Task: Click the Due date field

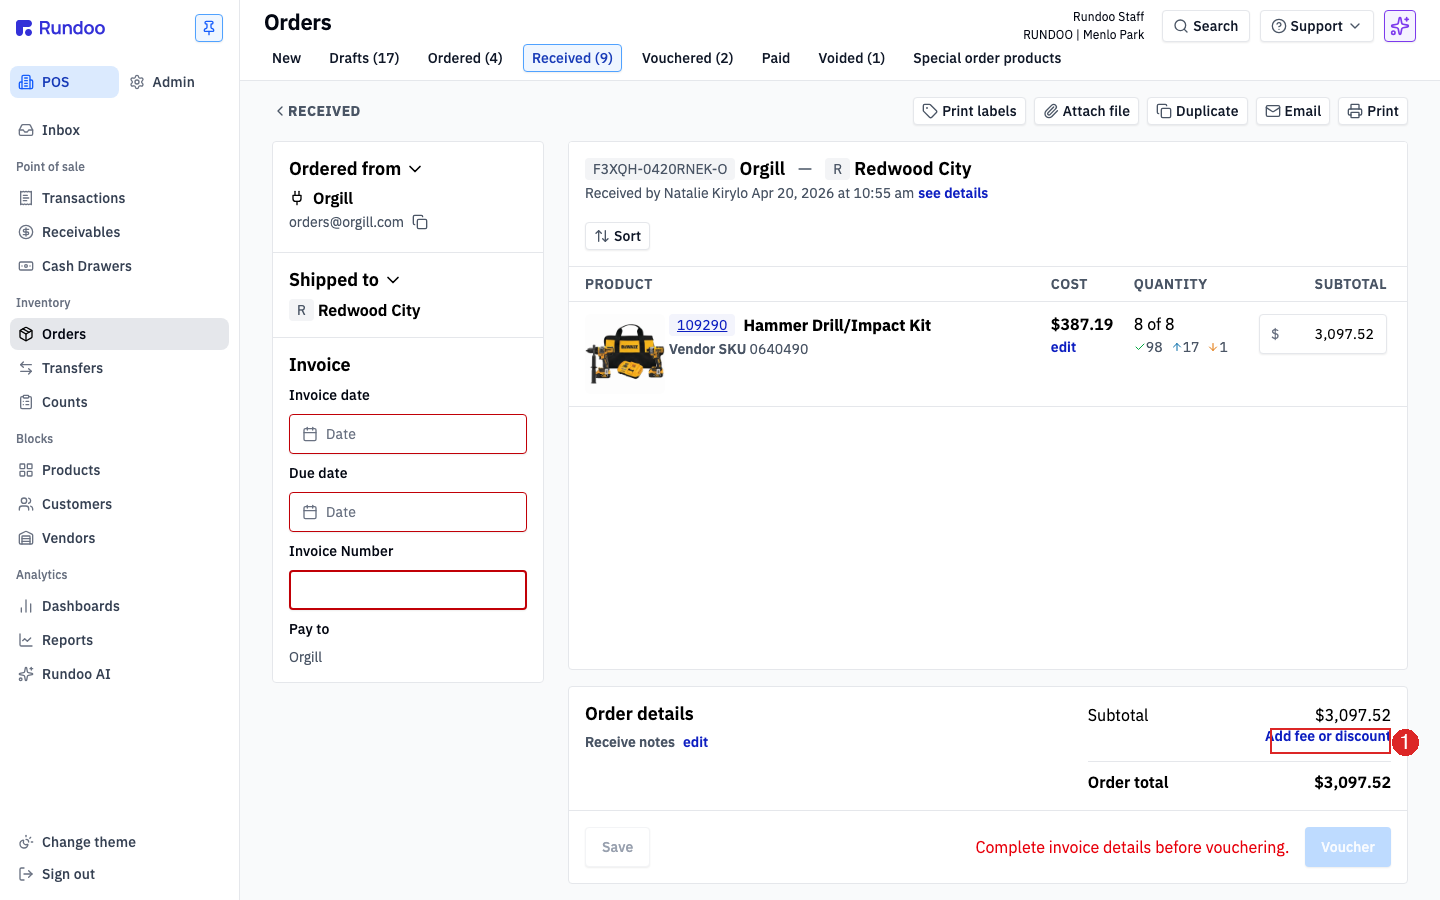Action: [408, 512]
